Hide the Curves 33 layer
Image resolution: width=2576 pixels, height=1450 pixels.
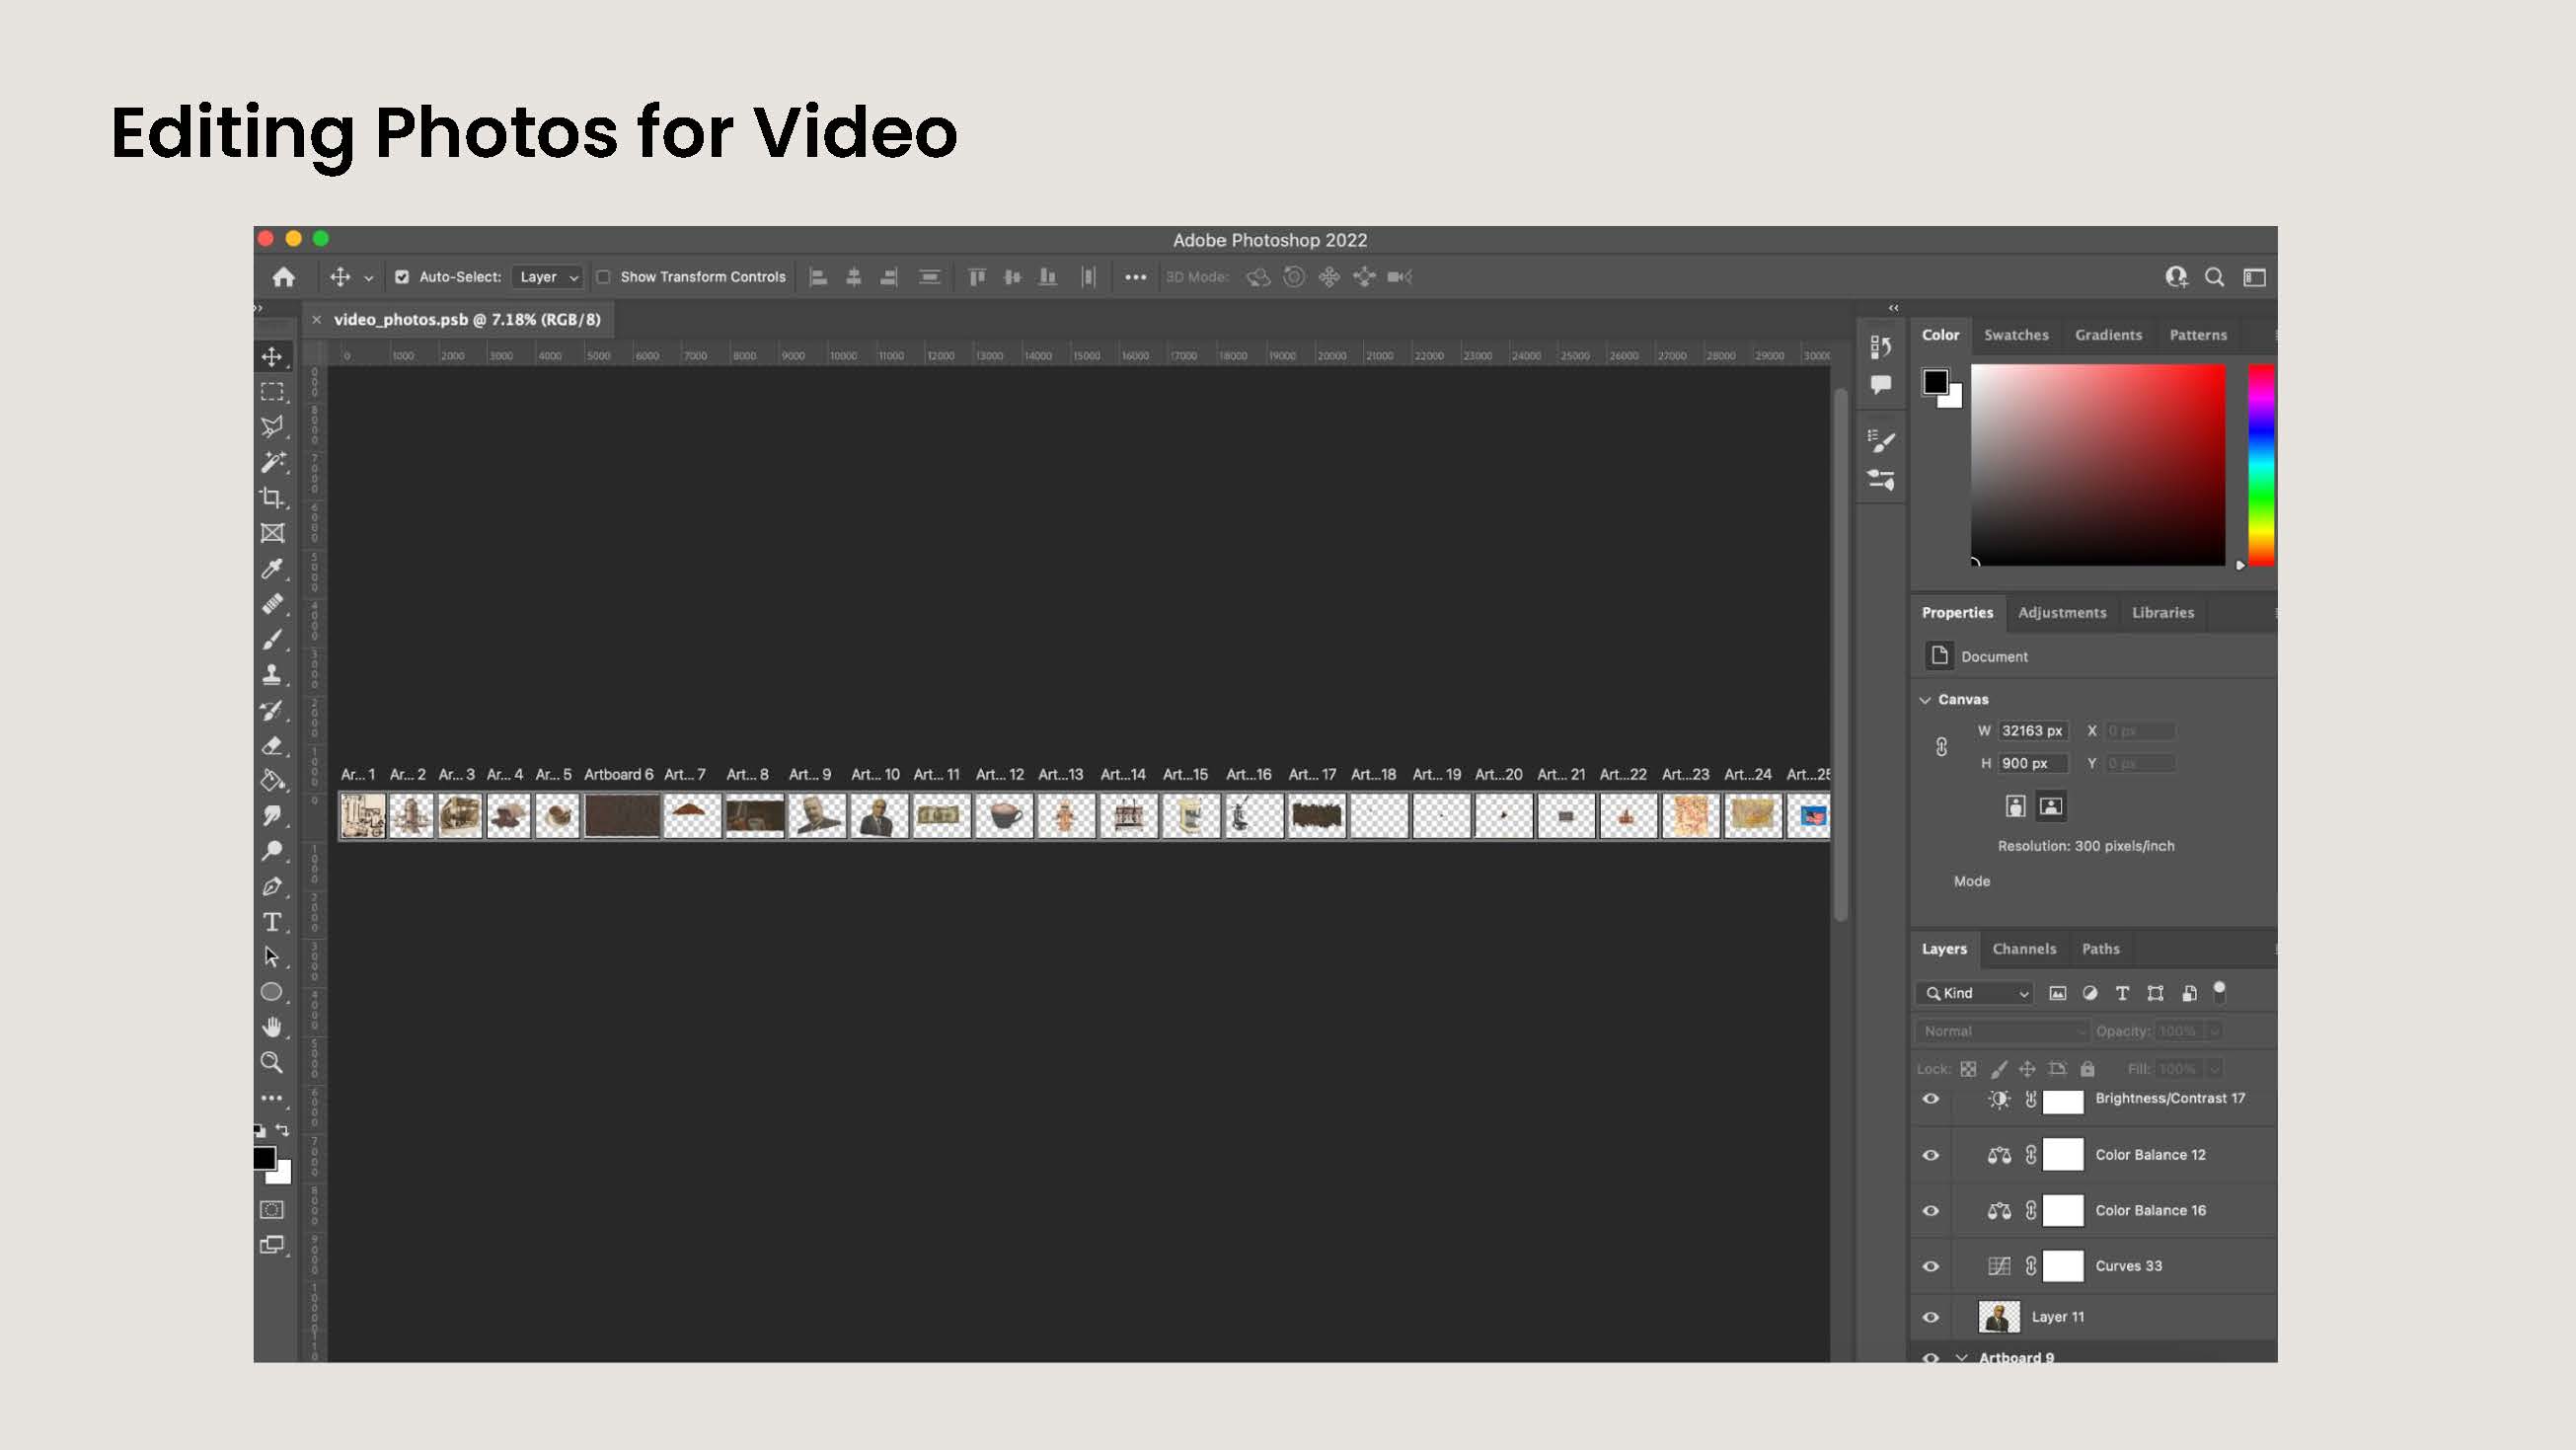tap(1931, 1266)
